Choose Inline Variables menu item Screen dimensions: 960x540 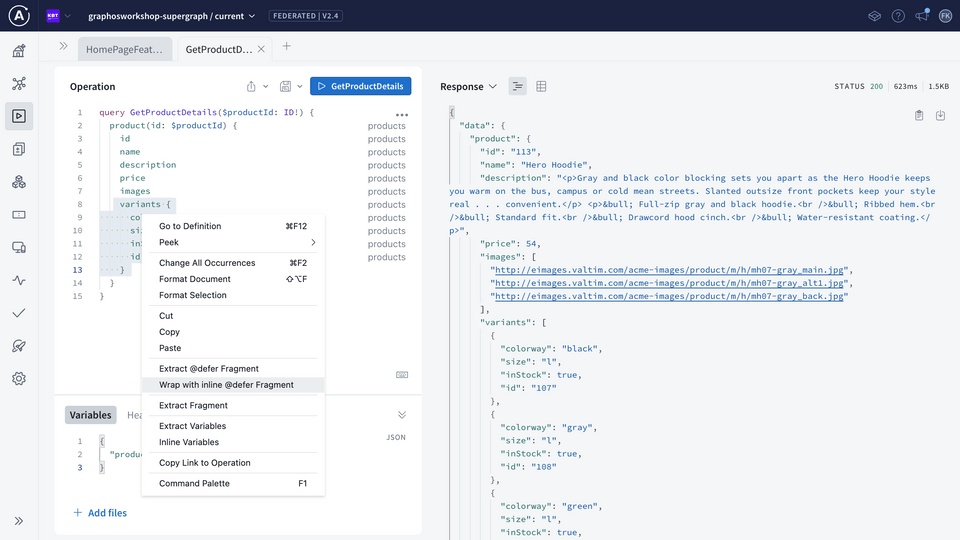[x=233, y=442]
